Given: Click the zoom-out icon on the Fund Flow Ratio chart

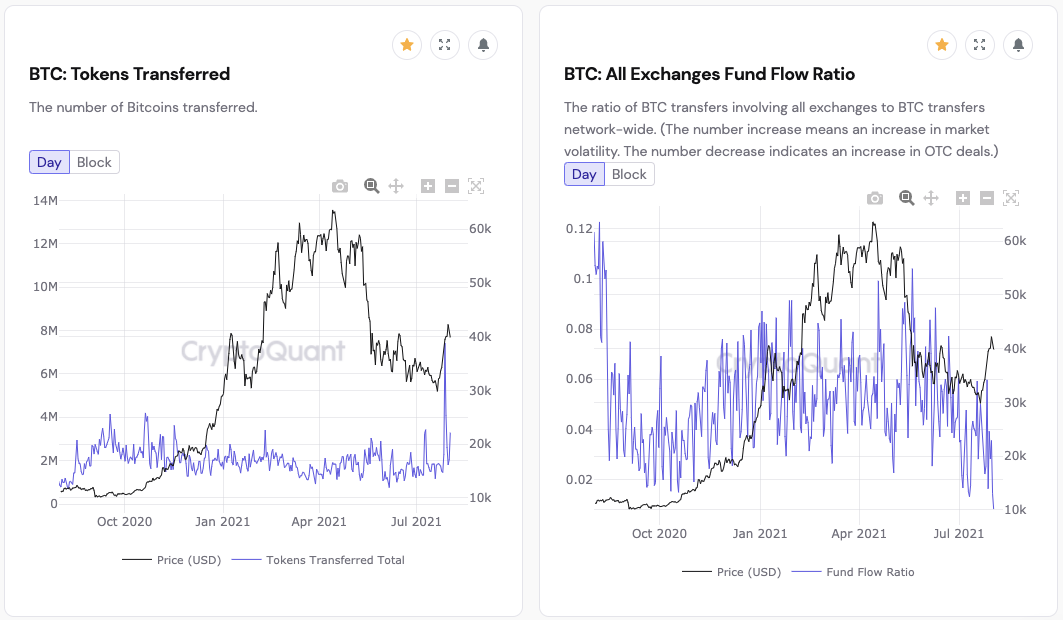Looking at the screenshot, I should pos(988,198).
